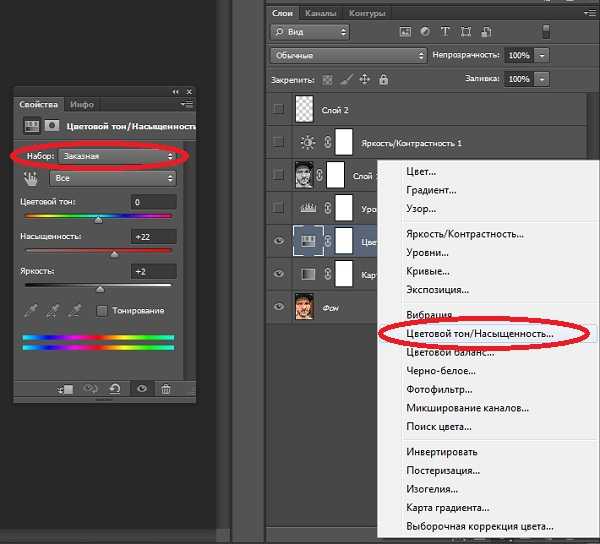Select first eyedropper tool

(x=31, y=311)
